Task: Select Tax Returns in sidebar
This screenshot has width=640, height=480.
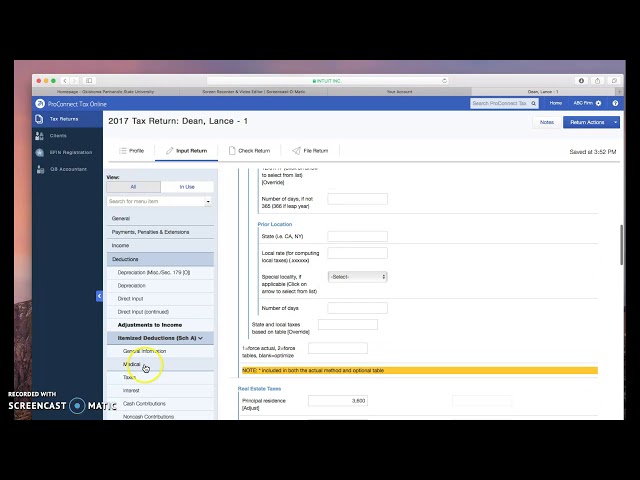Action: click(x=67, y=119)
